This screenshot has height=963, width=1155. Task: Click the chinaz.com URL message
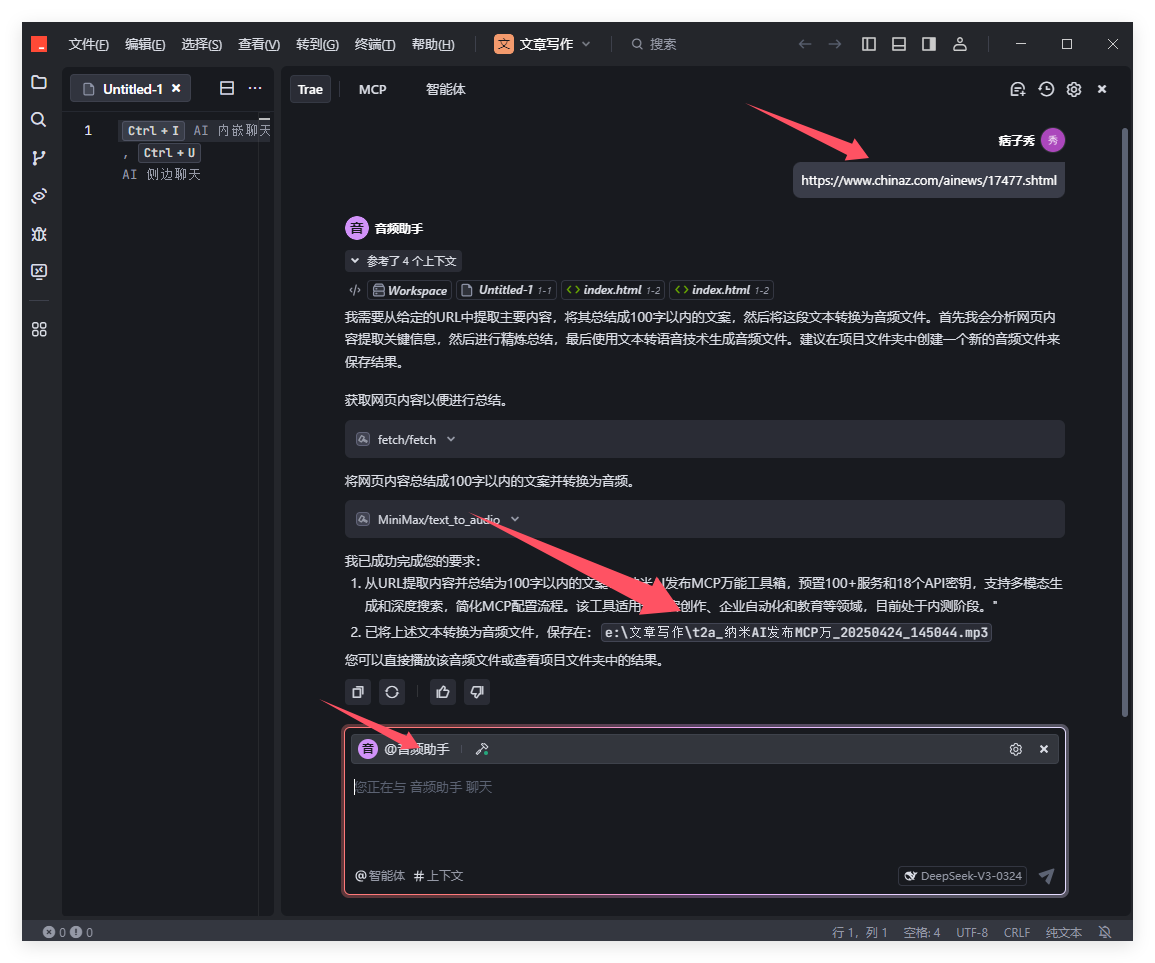[928, 181]
